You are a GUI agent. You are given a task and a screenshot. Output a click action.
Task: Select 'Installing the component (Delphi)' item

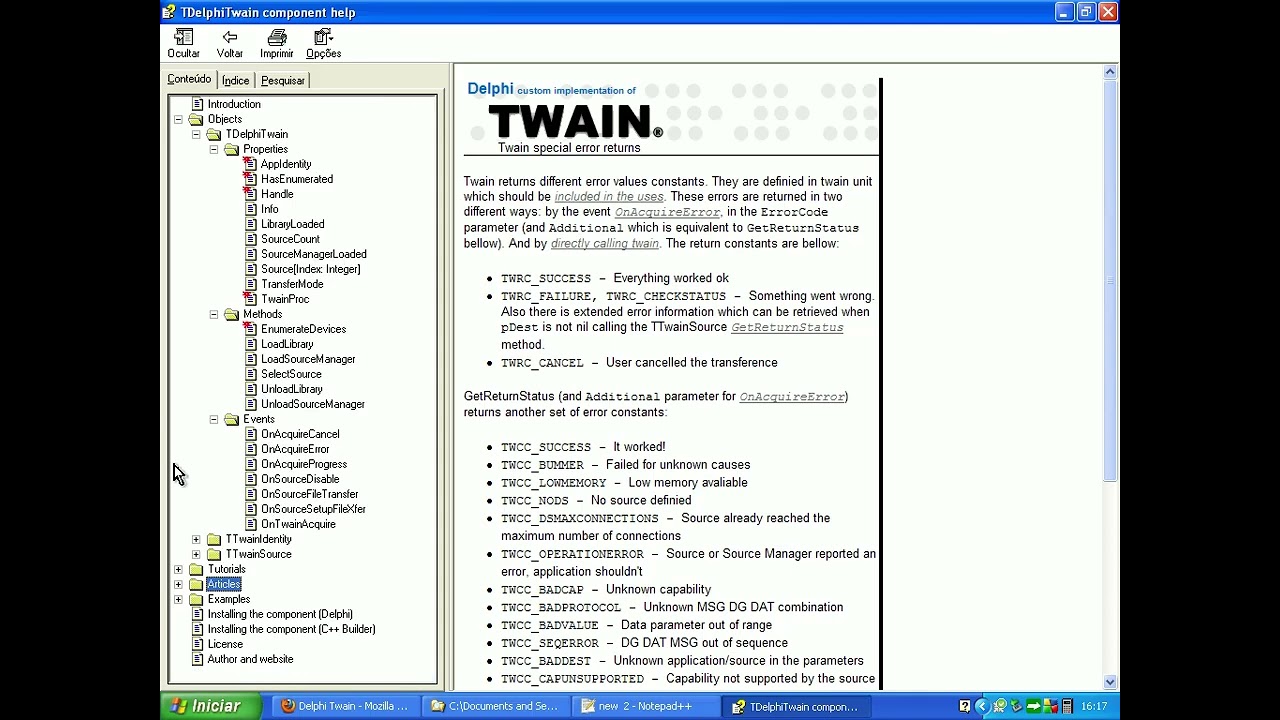pos(280,614)
